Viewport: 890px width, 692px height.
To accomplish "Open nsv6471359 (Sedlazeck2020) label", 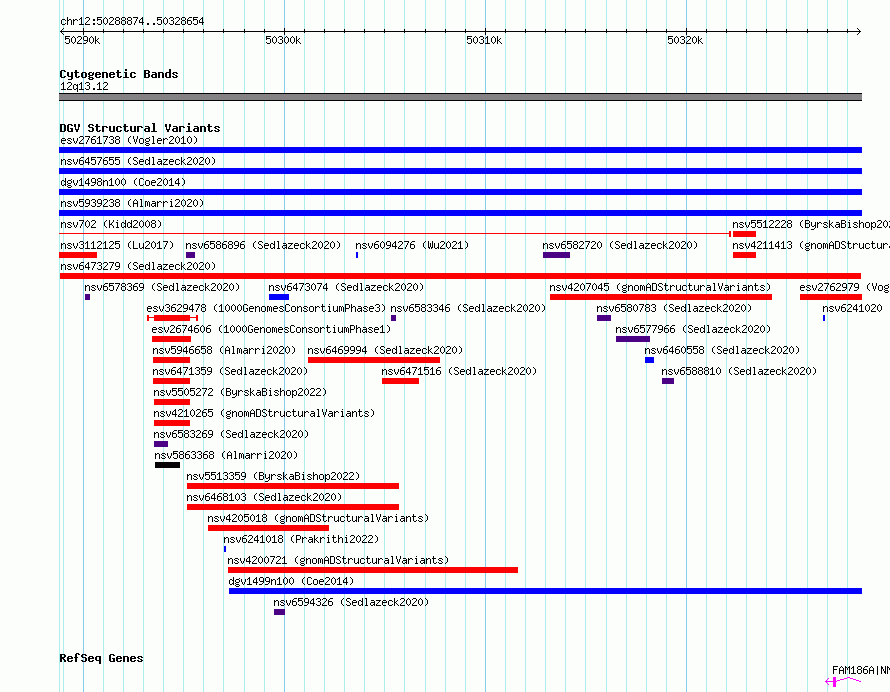I will pyautogui.click(x=230, y=371).
